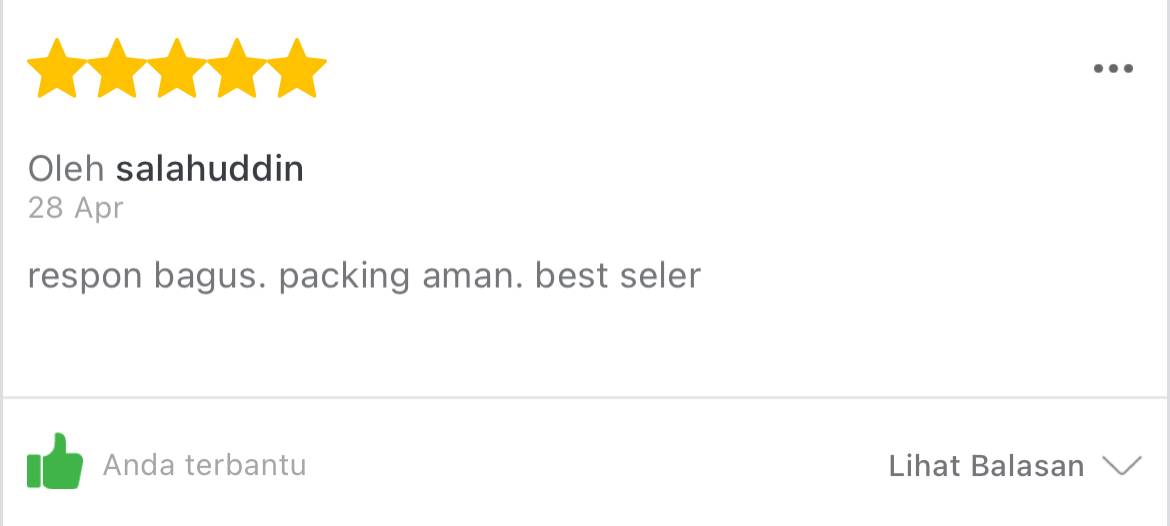Click blank area between helpful label and replies
This screenshot has width=1170, height=526.
coord(600,465)
